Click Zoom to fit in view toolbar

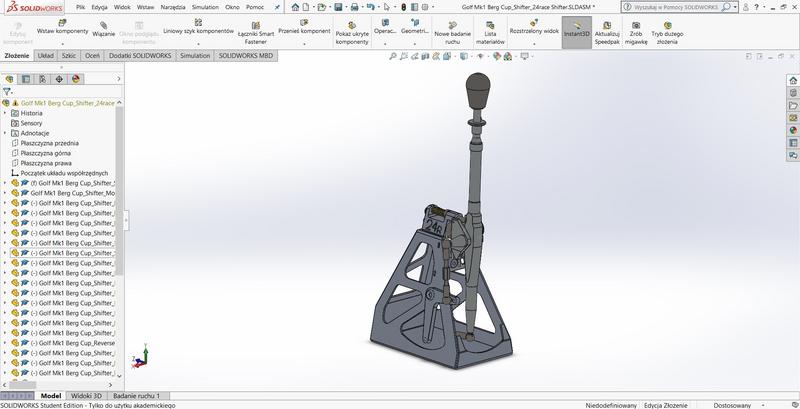pos(392,56)
